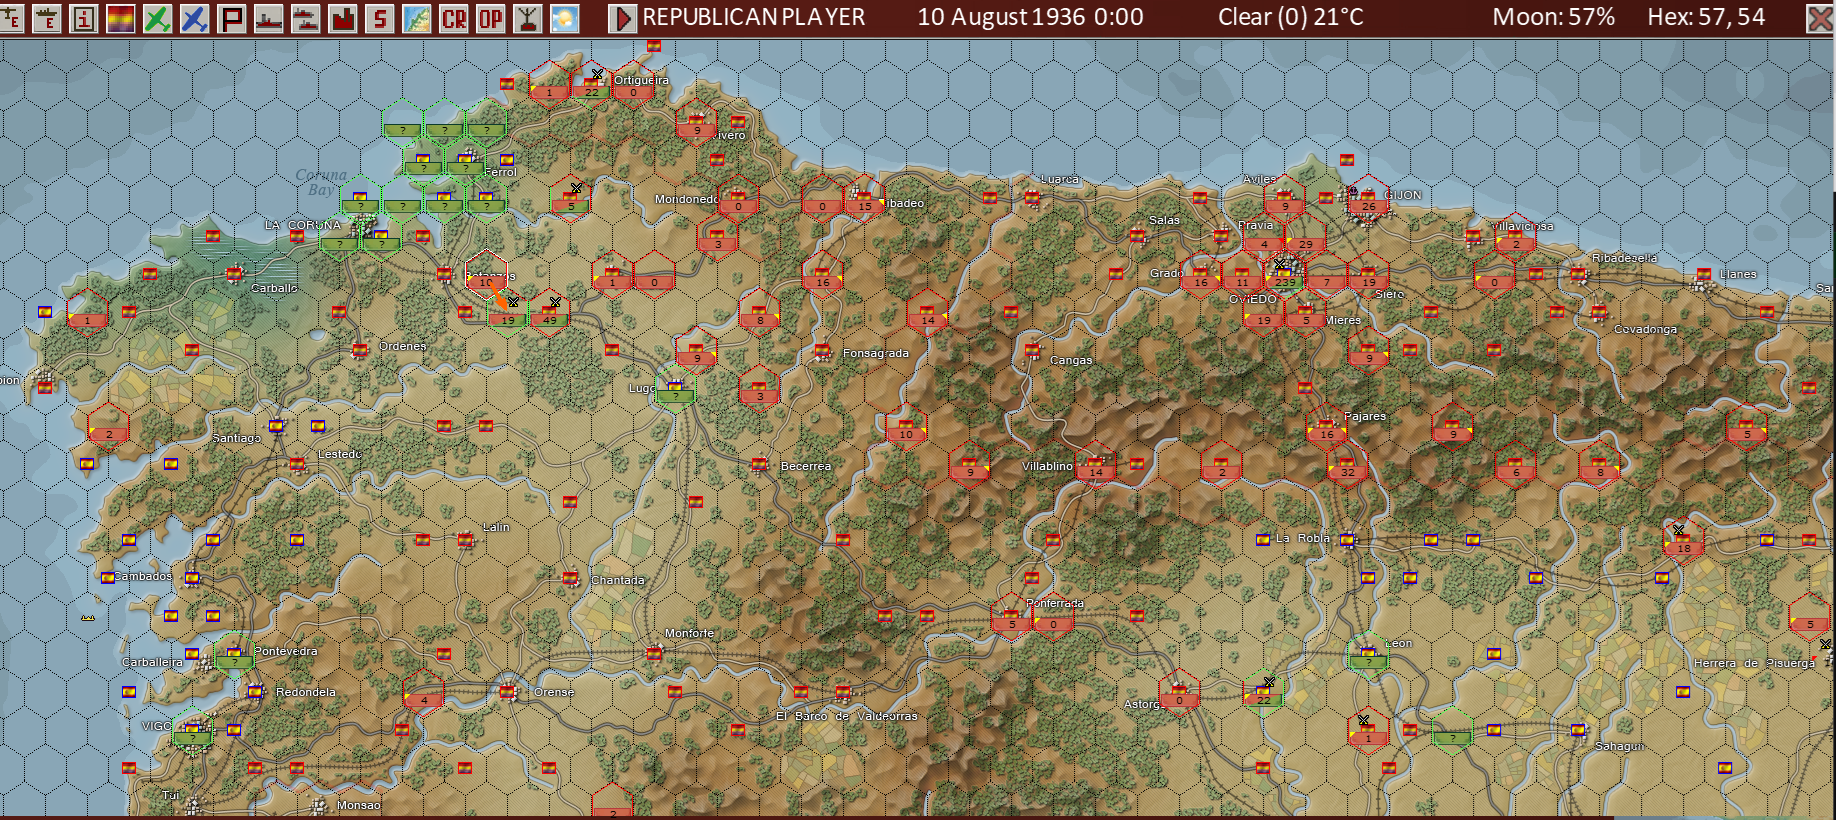
Task: Click the Republican tricolor flag icon
Action: pyautogui.click(x=121, y=18)
